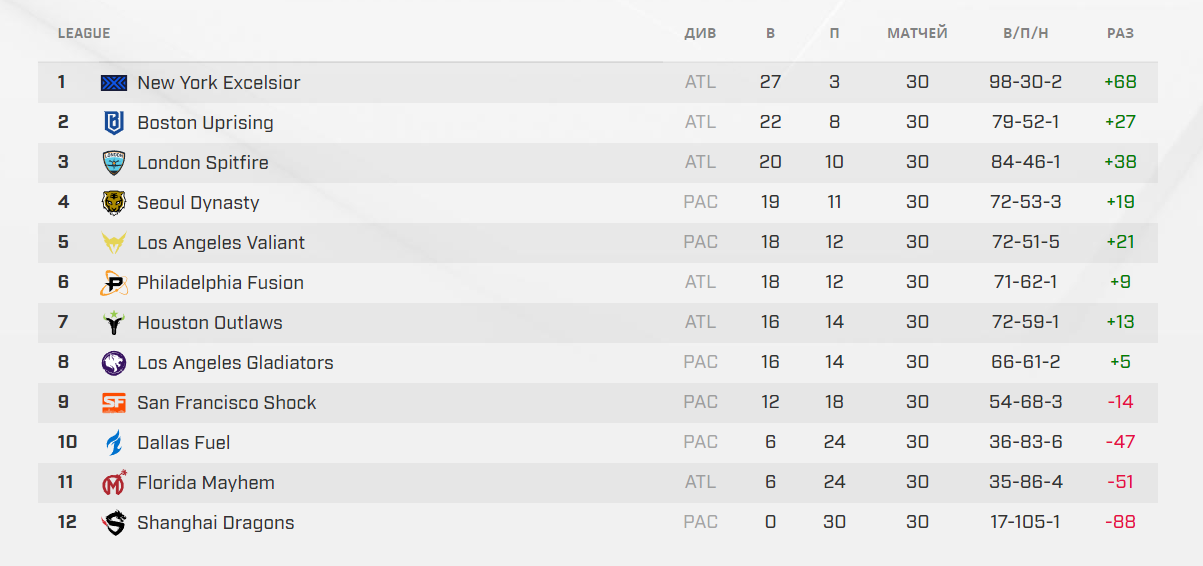Click the В/П/Н column header
The height and width of the screenshot is (566, 1203).
tap(1026, 33)
